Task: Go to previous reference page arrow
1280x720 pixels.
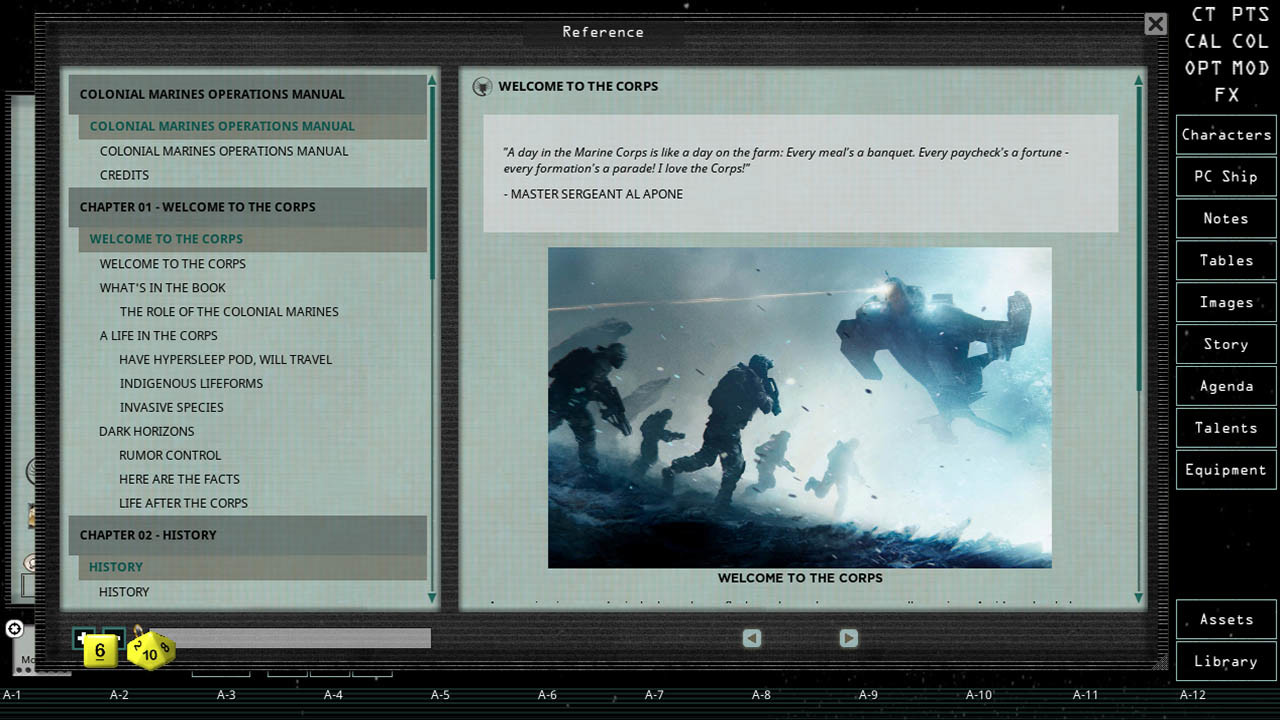Action: point(752,638)
